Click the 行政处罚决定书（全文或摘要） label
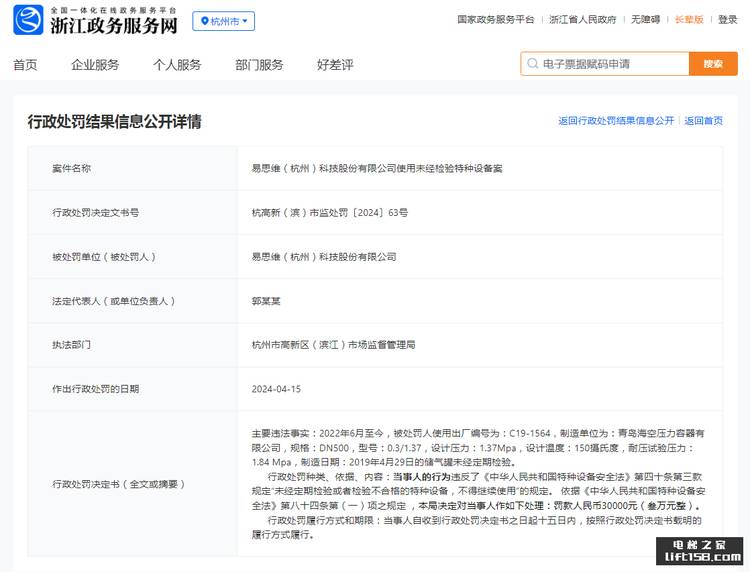Image resolution: width=750 pixels, height=572 pixels. (x=118, y=484)
